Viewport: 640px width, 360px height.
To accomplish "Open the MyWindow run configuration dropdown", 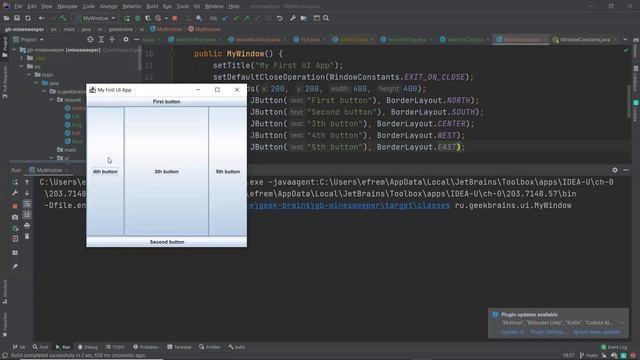I will tap(96, 18).
